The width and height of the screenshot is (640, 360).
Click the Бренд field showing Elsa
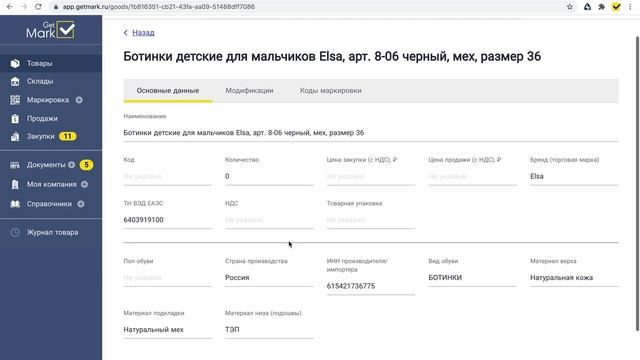coord(574,176)
